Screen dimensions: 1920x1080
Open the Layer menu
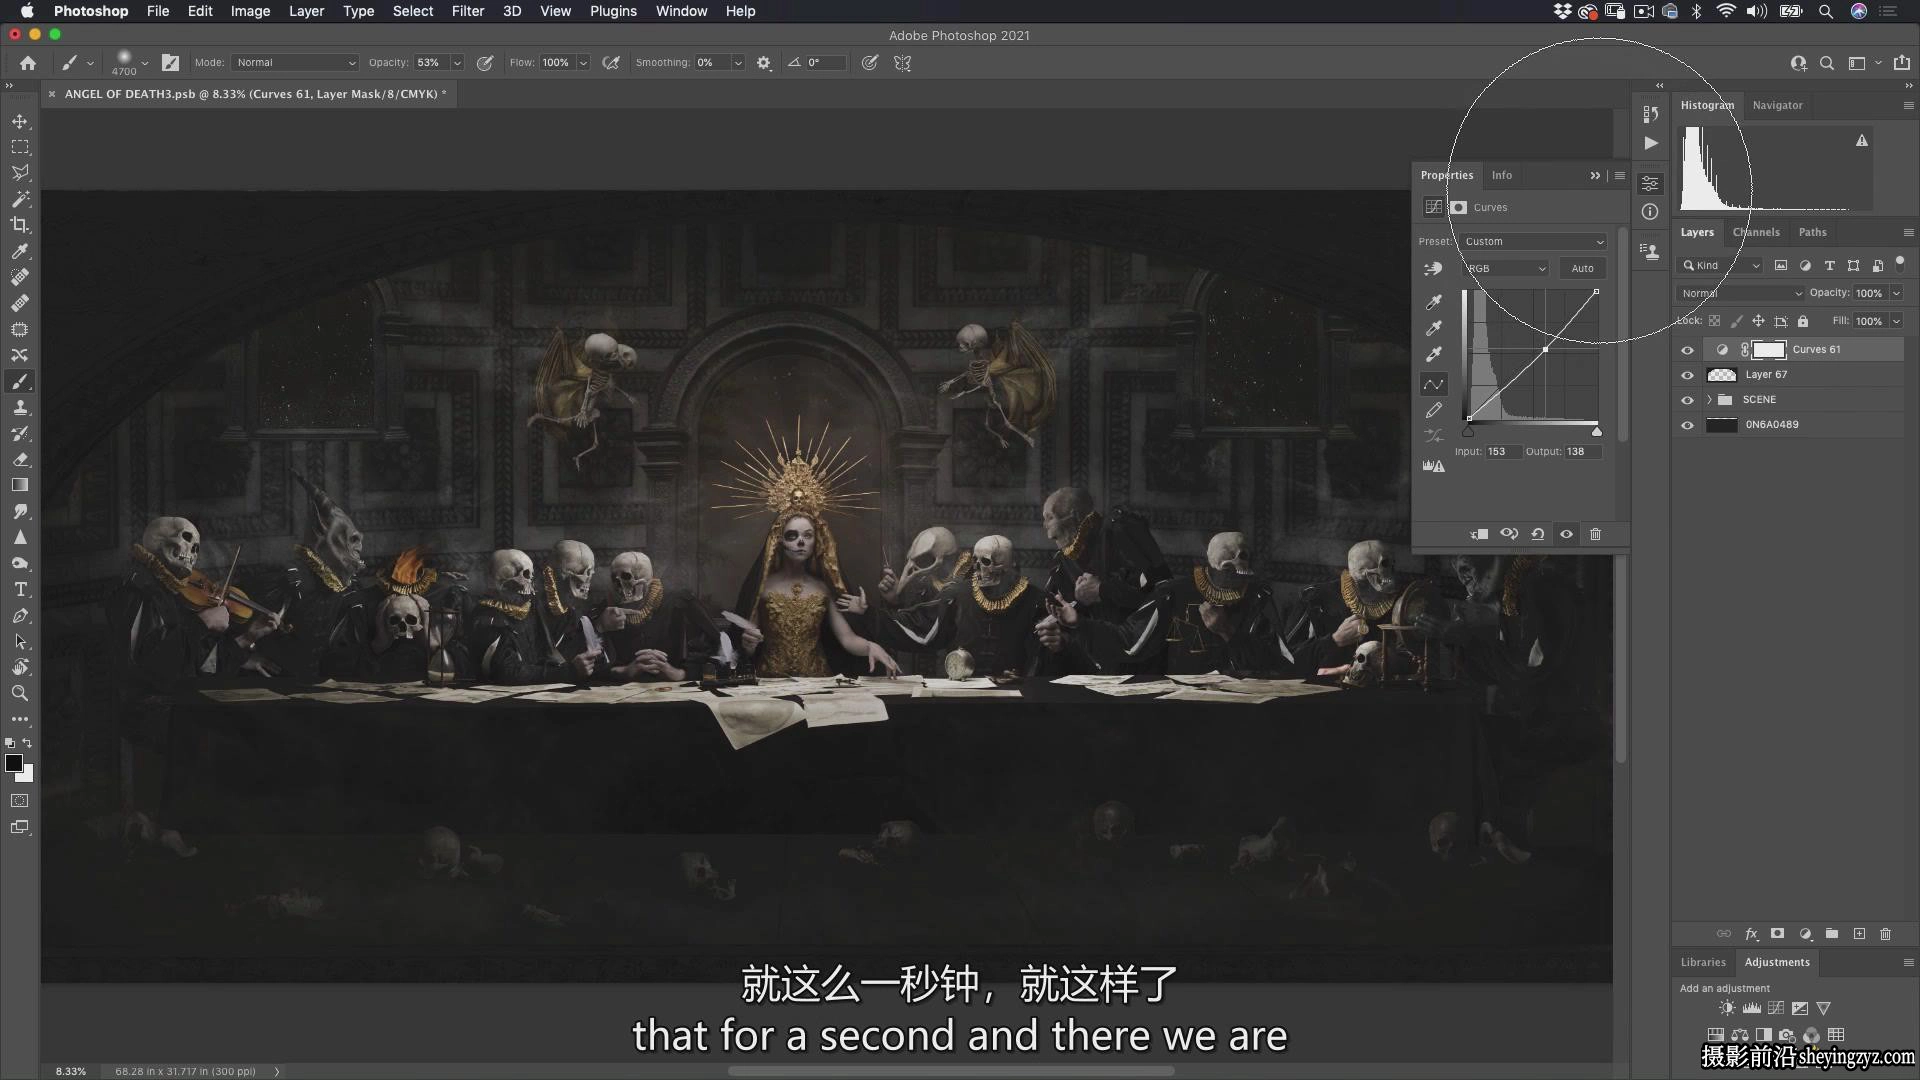[x=306, y=11]
